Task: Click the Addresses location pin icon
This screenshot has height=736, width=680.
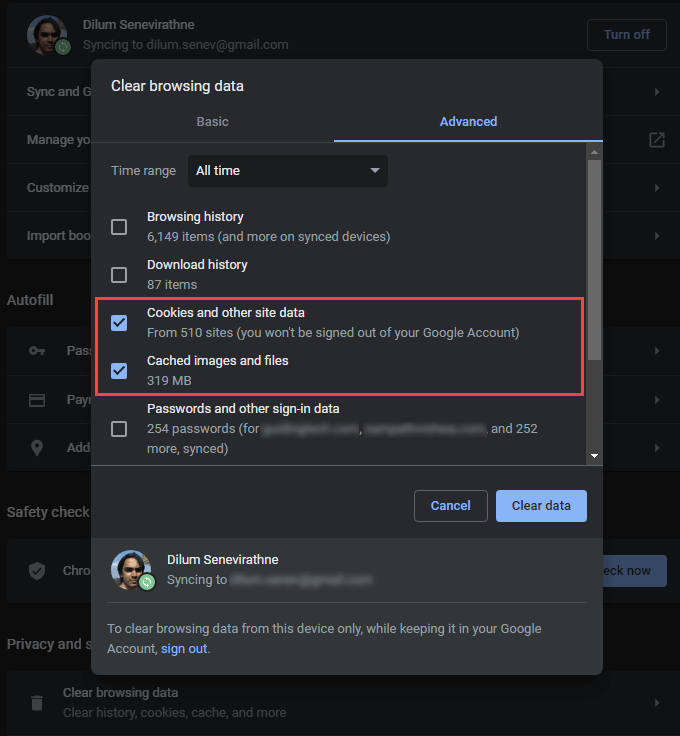Action: 37,448
